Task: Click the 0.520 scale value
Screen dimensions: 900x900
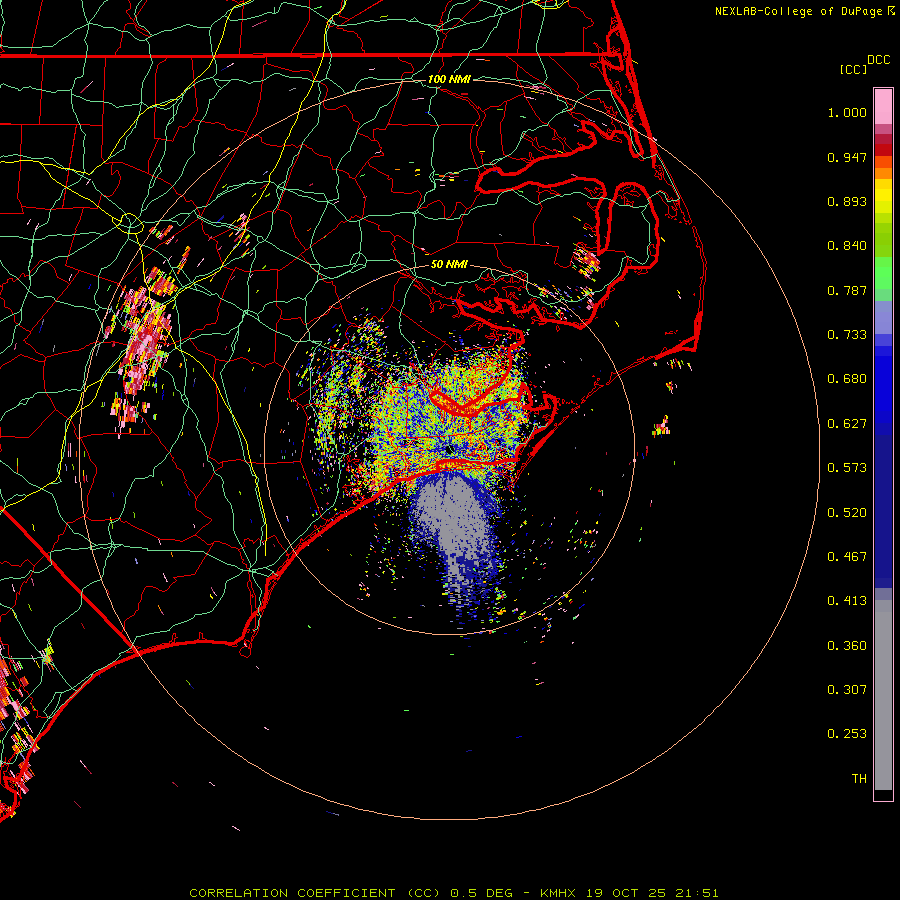Action: tap(847, 513)
